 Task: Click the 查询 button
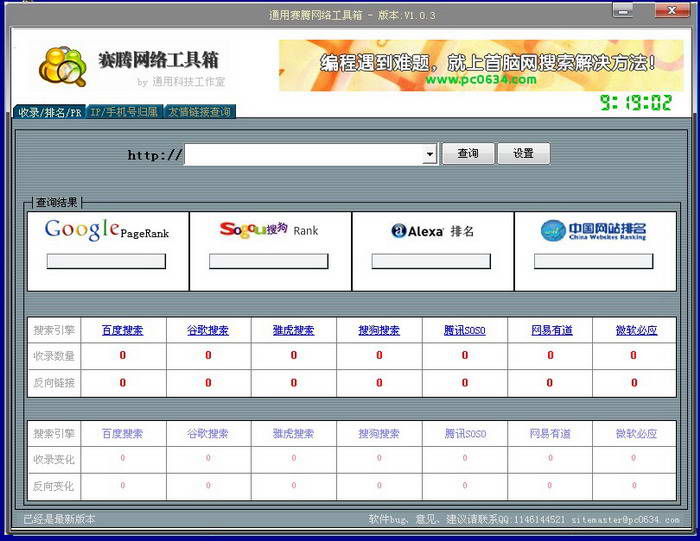[x=468, y=154]
